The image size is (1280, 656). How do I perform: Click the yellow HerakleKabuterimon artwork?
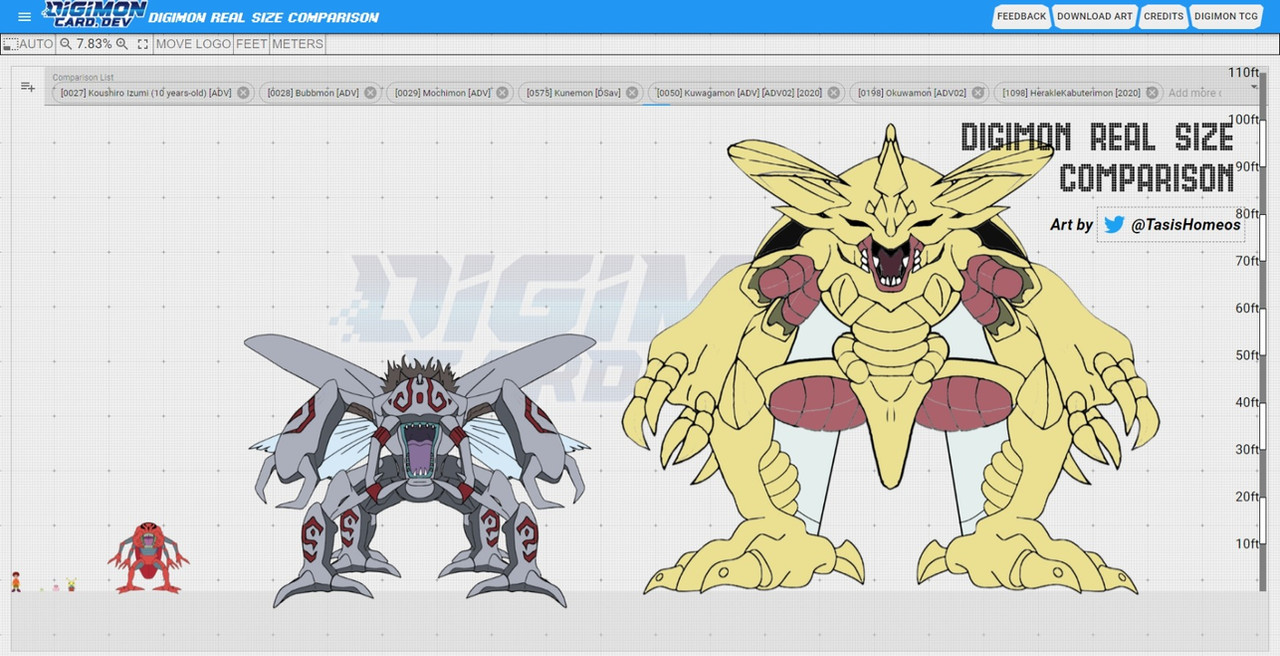tap(890, 360)
